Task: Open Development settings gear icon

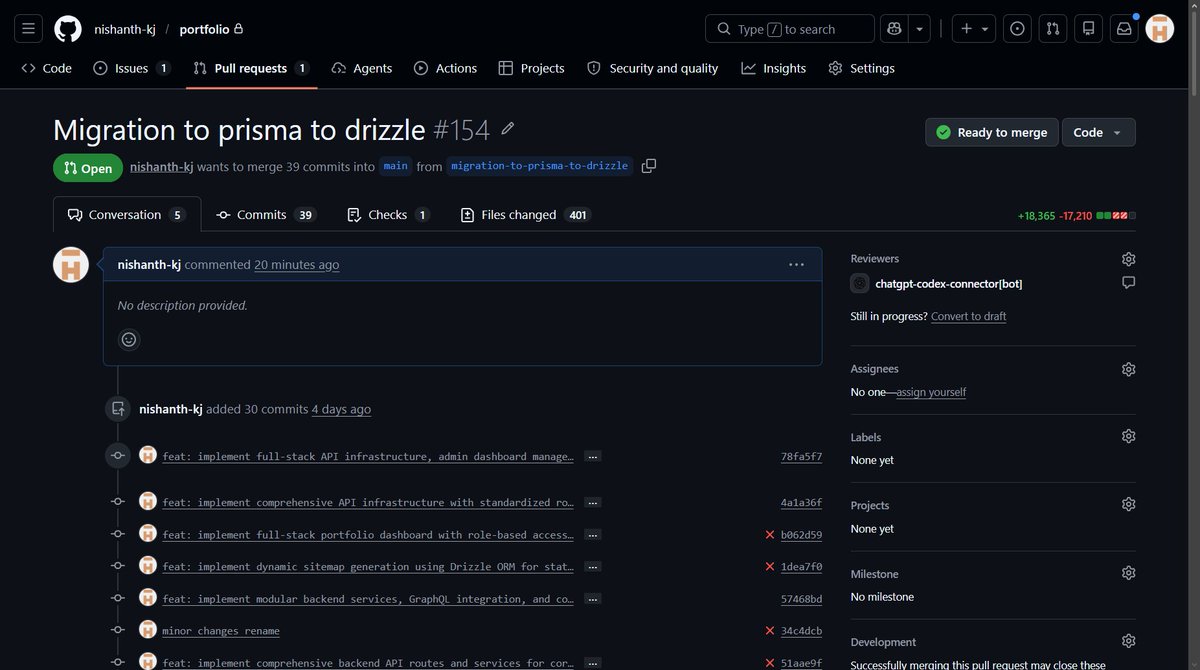Action: [1128, 642]
